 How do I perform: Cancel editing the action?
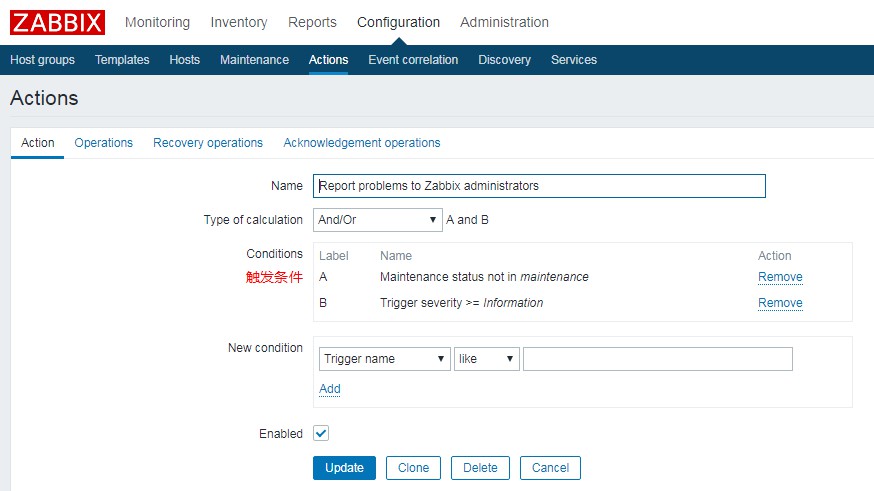[x=550, y=468]
